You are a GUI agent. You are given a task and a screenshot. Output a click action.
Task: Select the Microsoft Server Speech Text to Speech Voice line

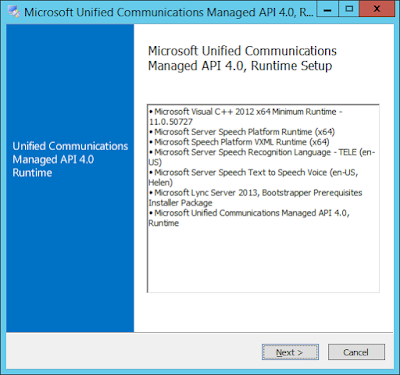253,177
